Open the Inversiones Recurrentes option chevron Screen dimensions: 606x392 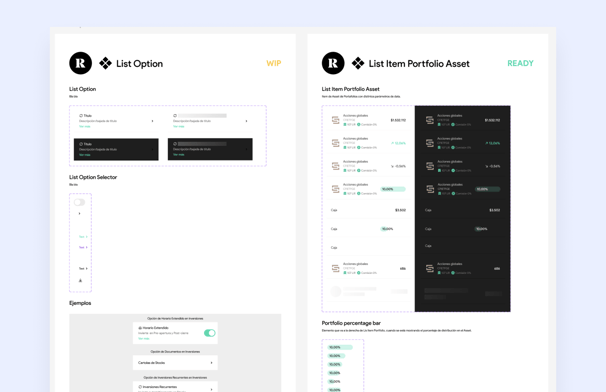(211, 389)
